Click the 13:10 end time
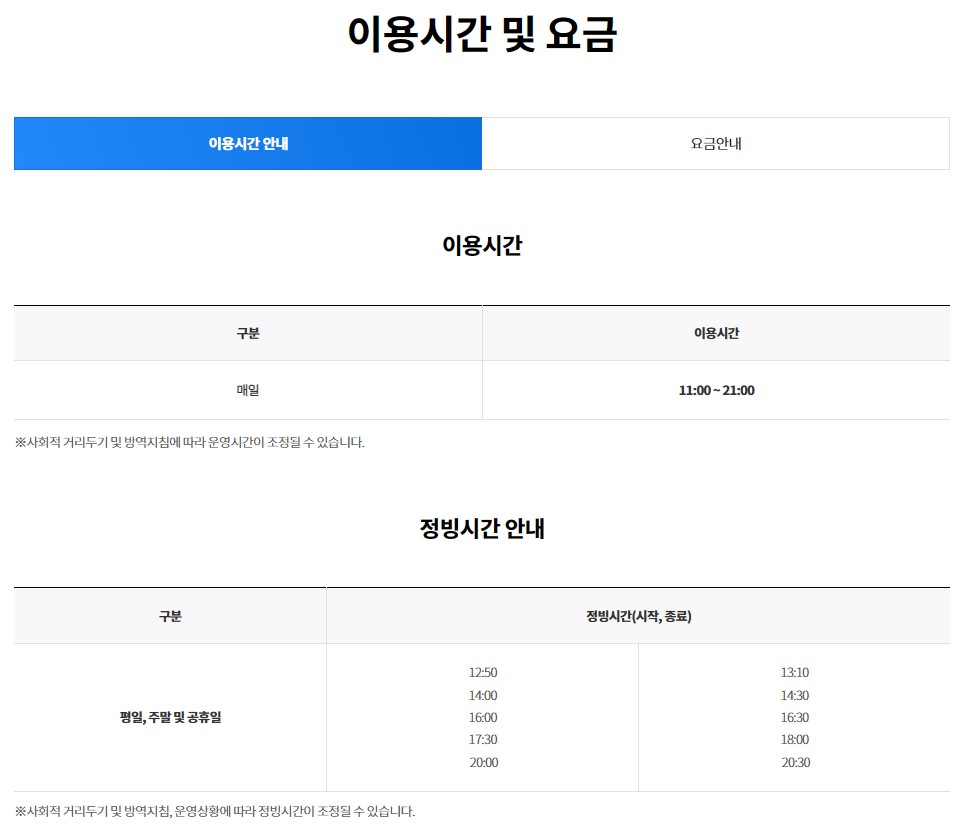Screen dimensions: 958x828 pos(795,672)
